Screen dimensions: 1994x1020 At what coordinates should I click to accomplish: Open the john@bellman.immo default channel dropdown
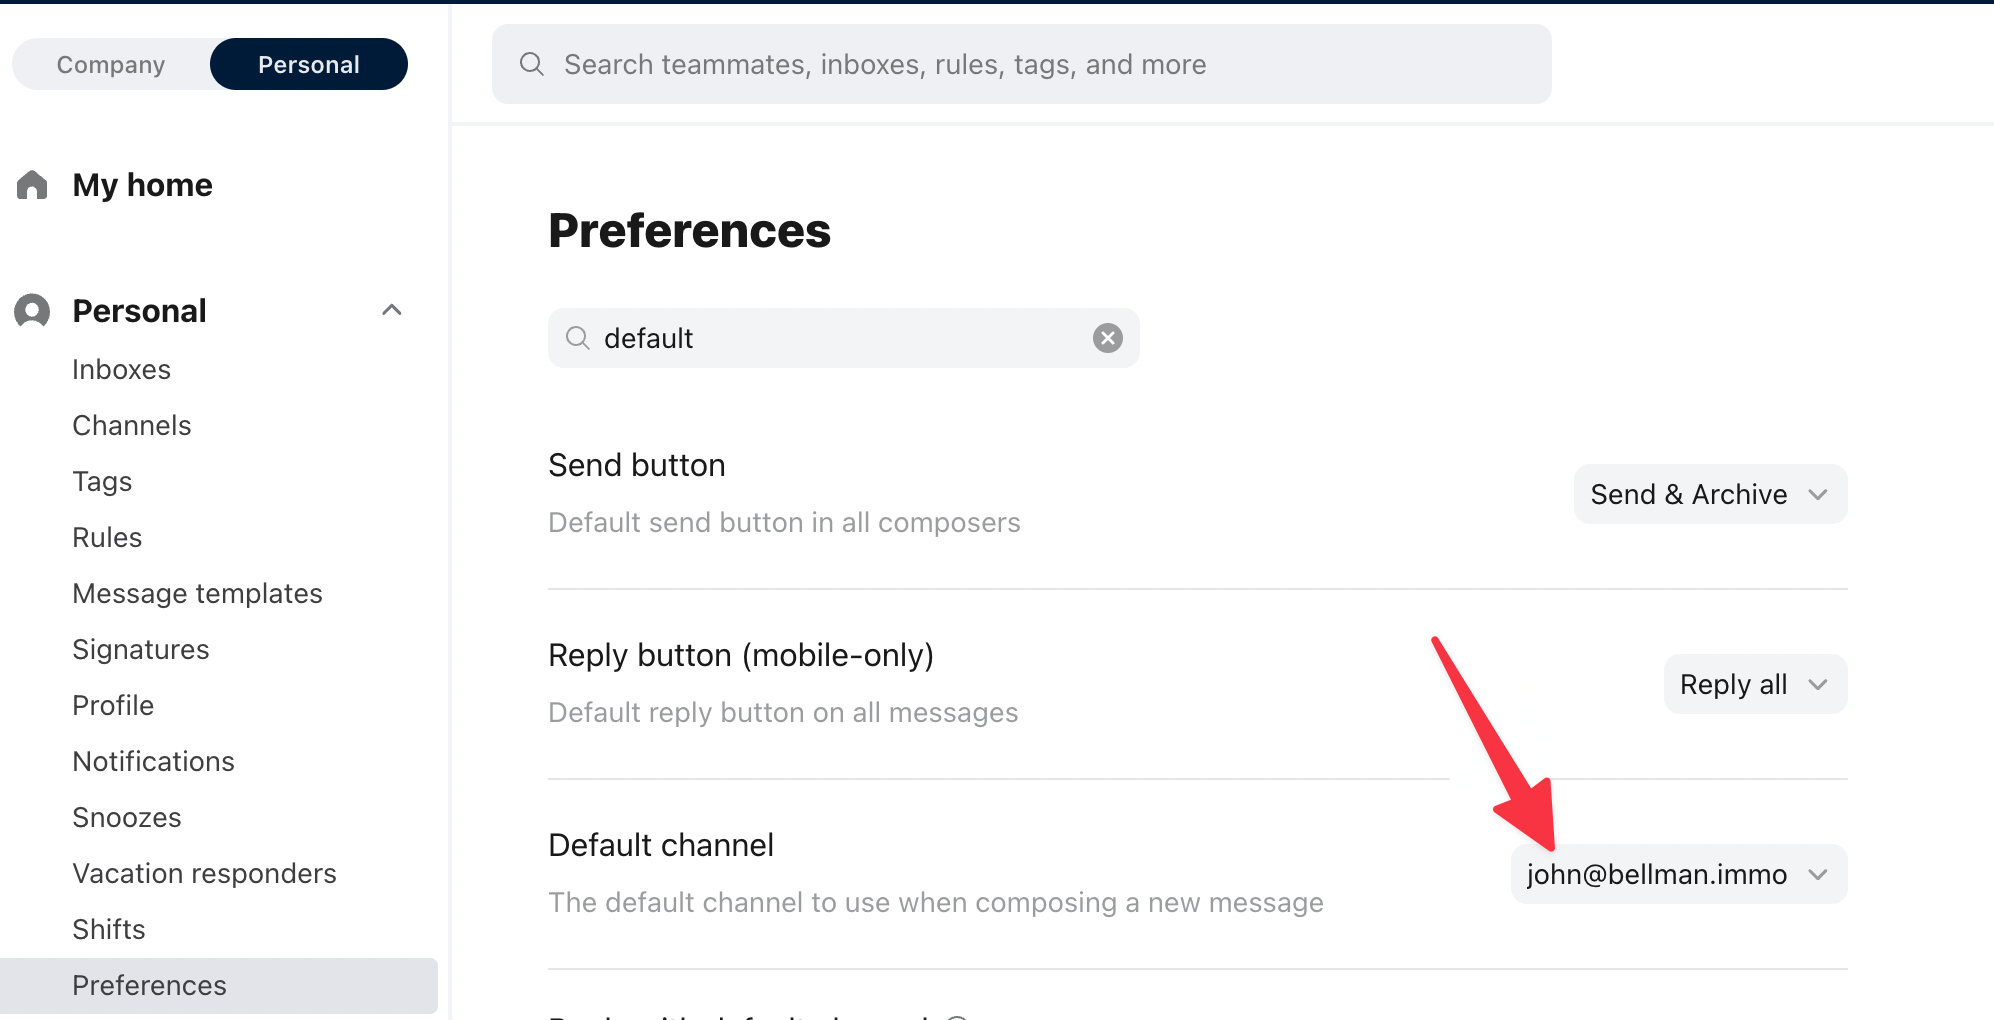coord(1679,874)
